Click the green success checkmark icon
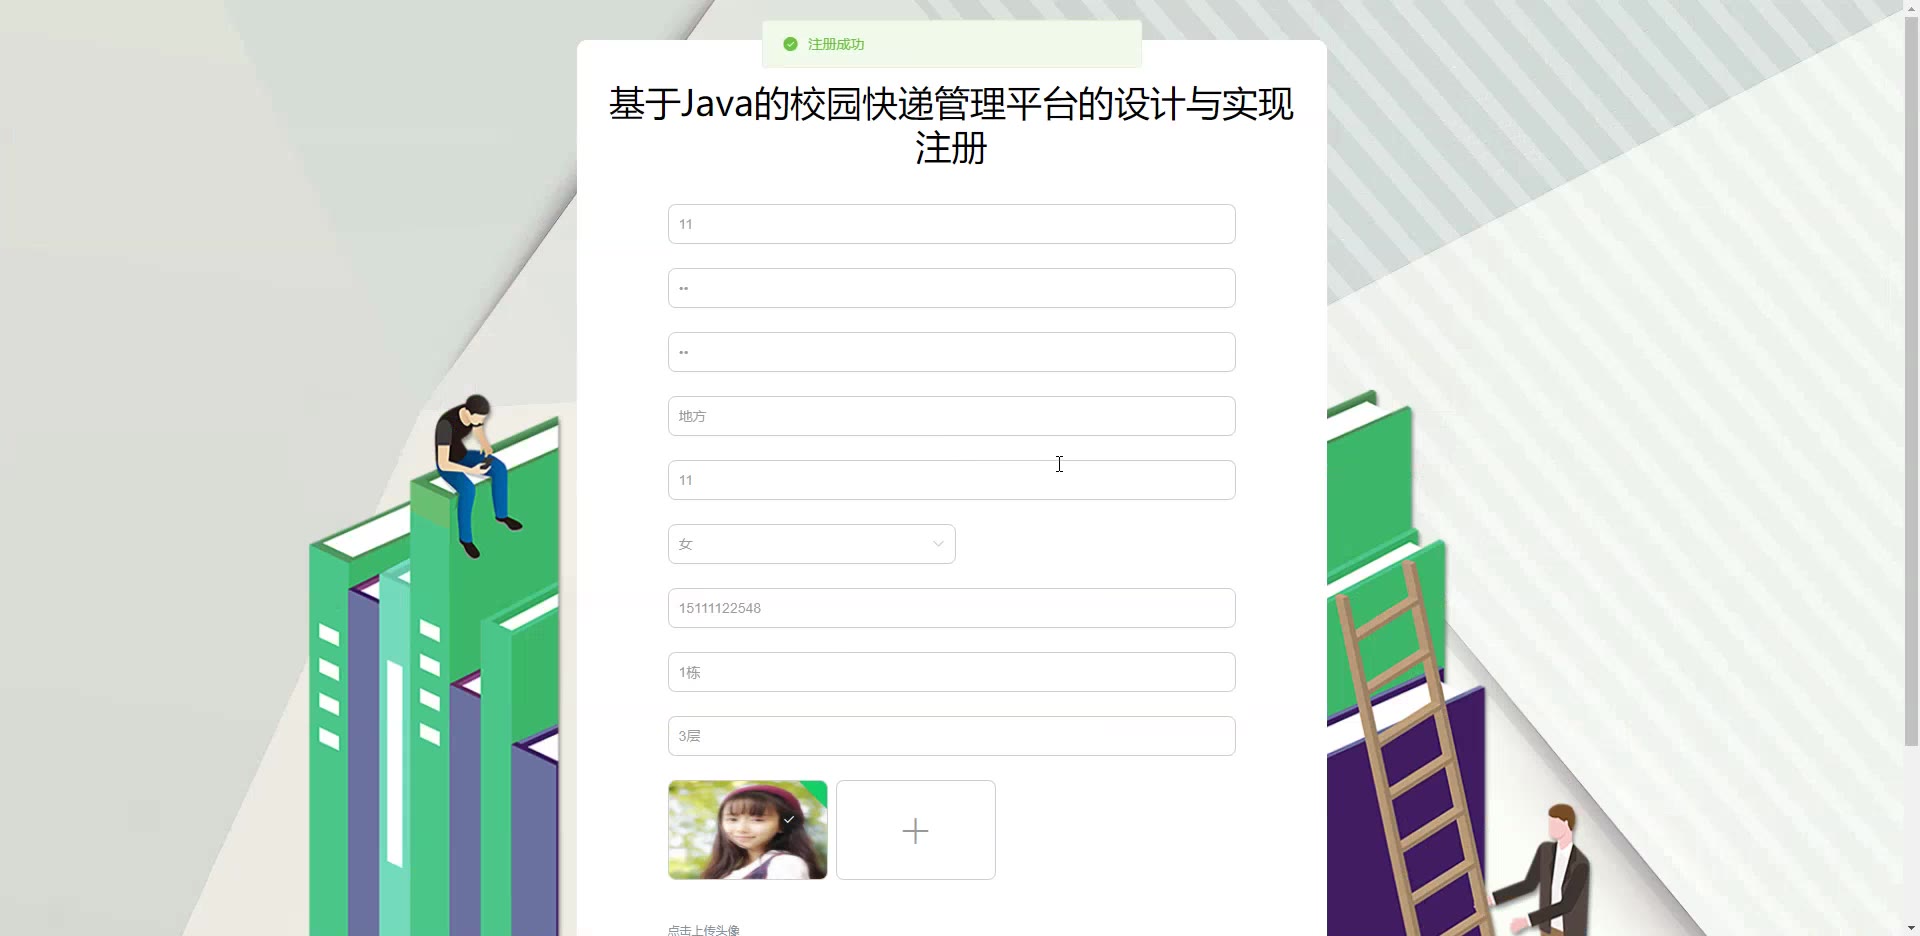This screenshot has width=1920, height=936. (790, 44)
